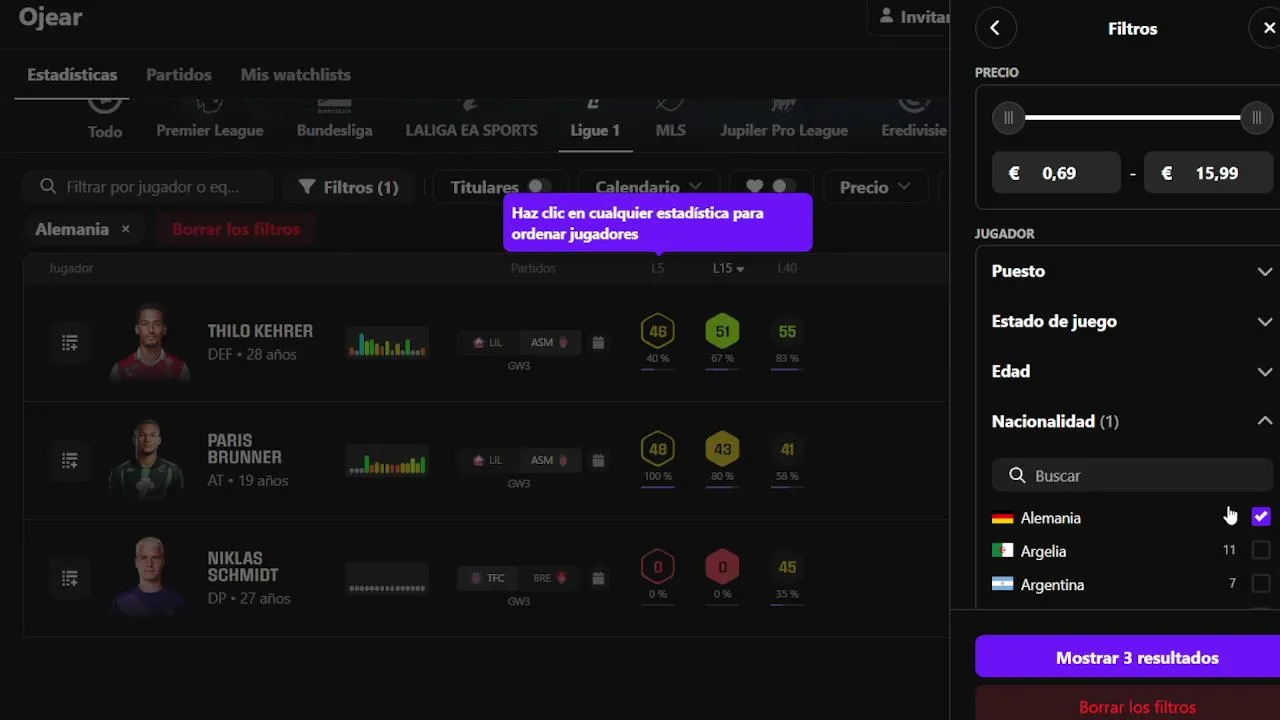
Task: Sort by the L5 column
Action: (x=657, y=268)
